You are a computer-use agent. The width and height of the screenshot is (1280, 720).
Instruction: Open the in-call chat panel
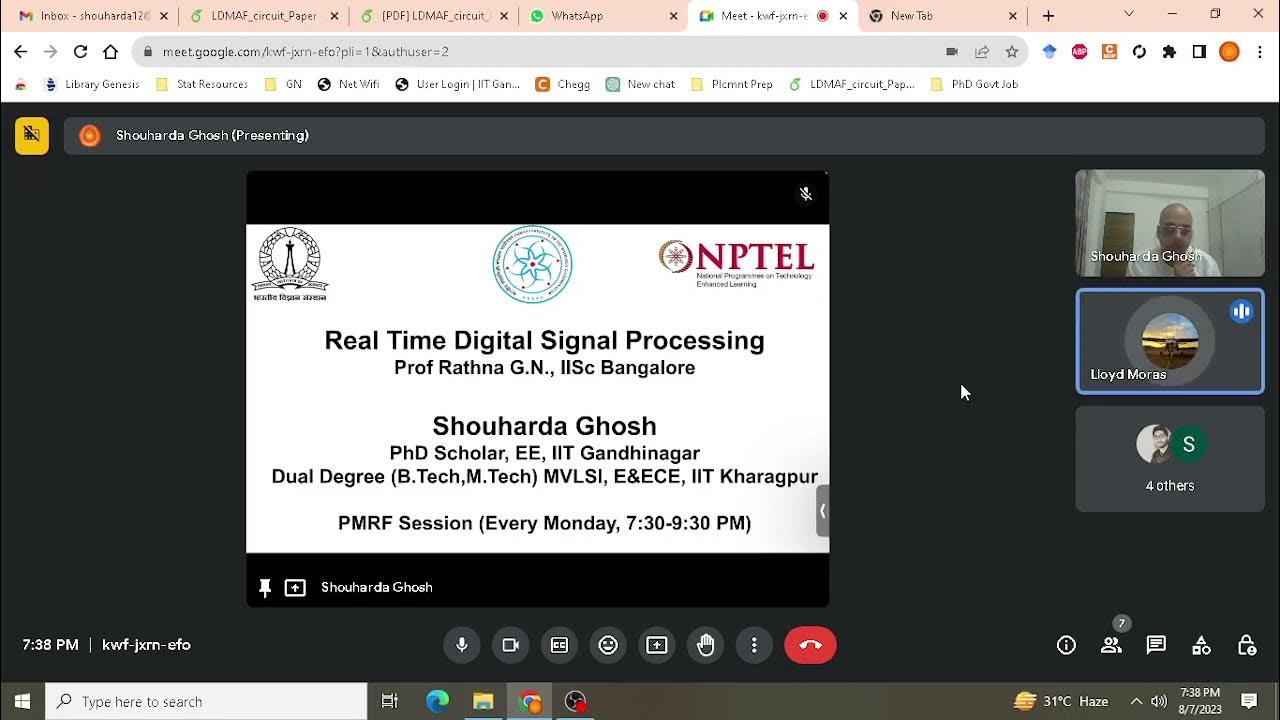pos(1156,645)
